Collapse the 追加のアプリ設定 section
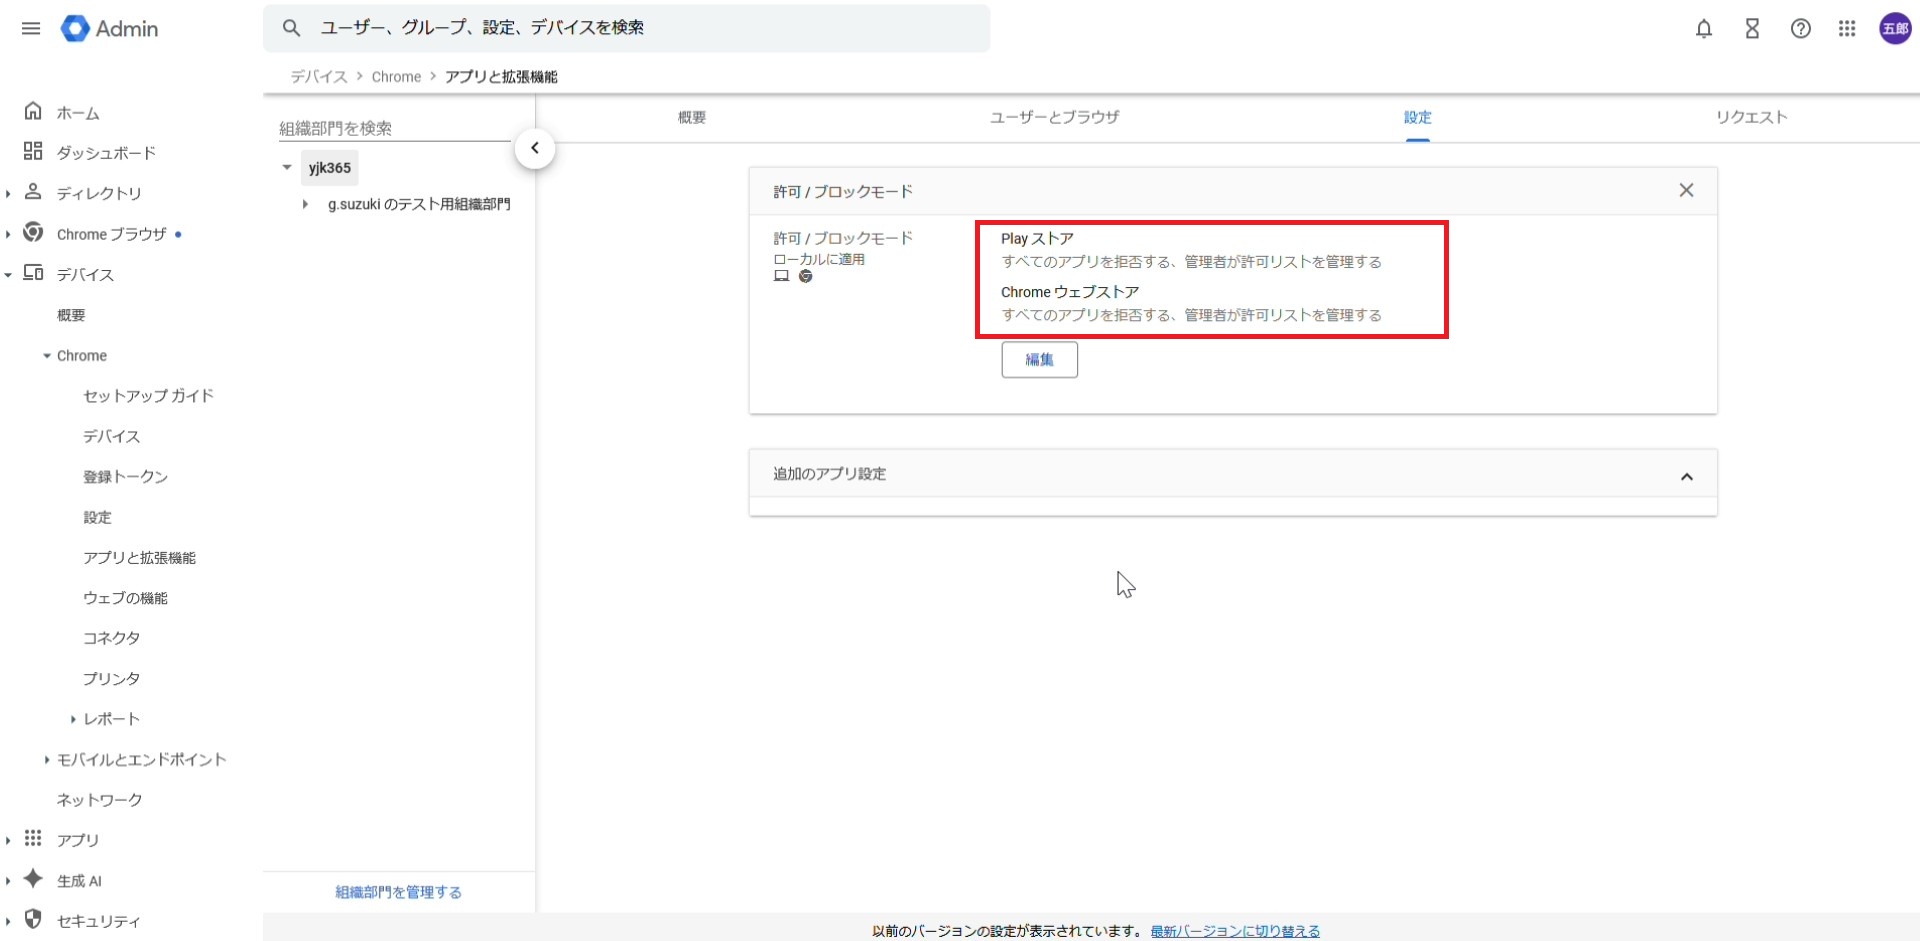Image resolution: width=1920 pixels, height=941 pixels. pyautogui.click(x=1686, y=477)
